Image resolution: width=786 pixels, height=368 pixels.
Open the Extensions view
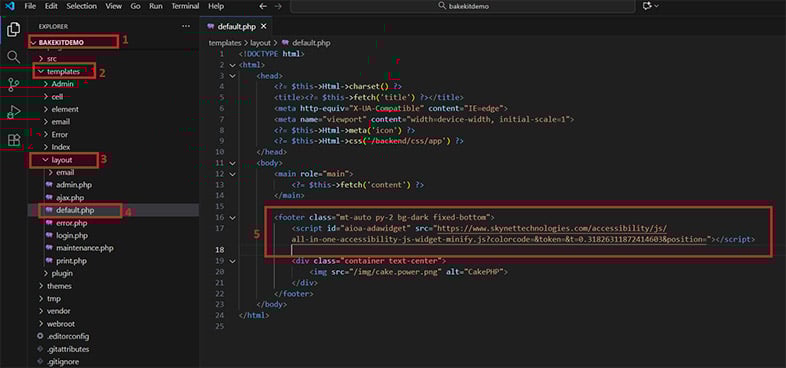point(14,140)
